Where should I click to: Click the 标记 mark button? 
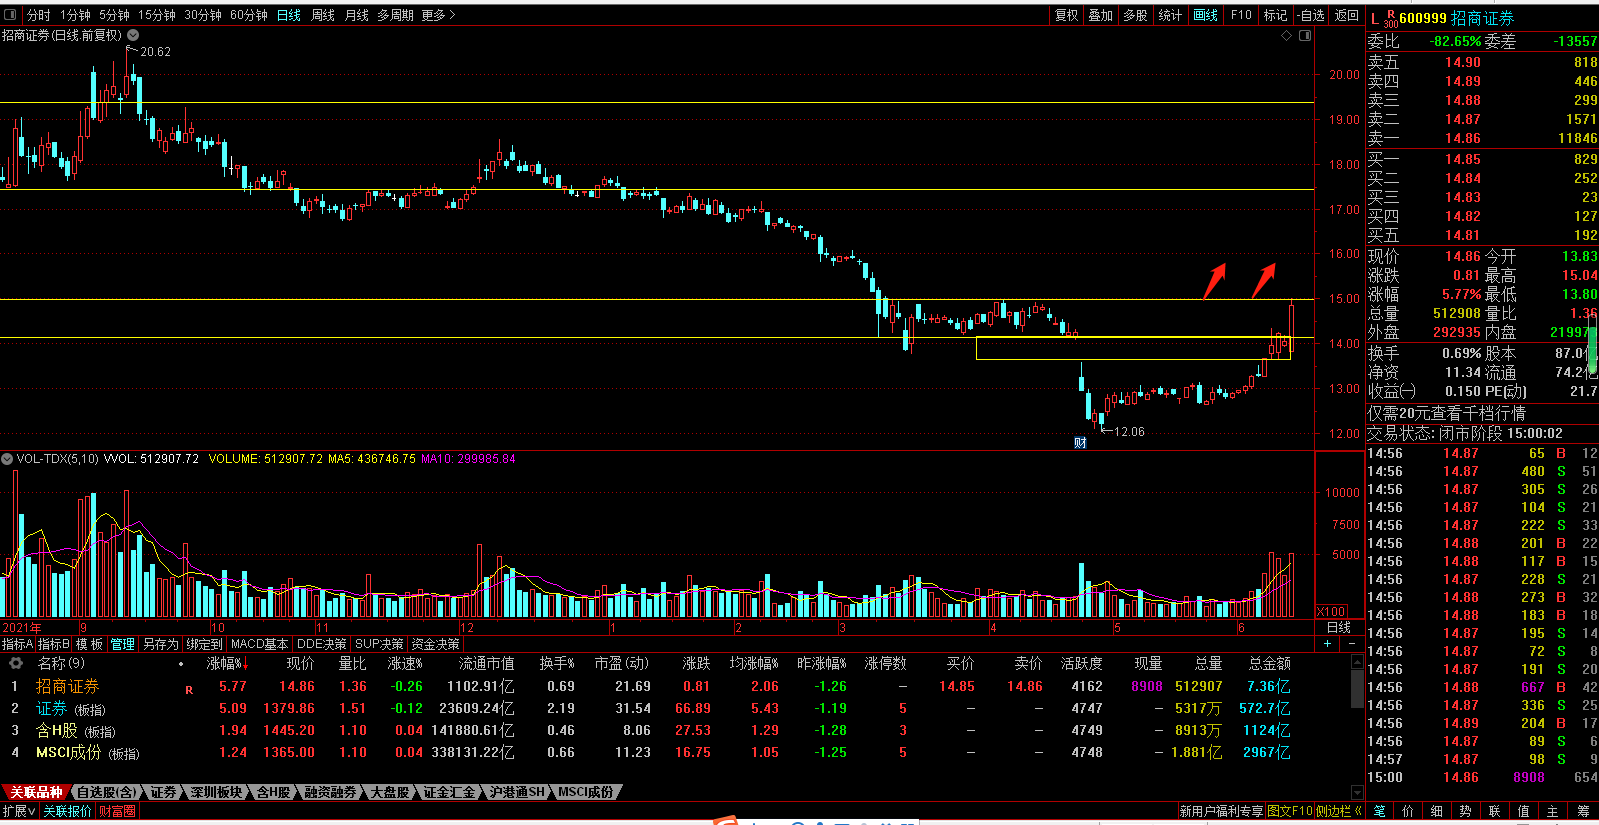(1275, 15)
